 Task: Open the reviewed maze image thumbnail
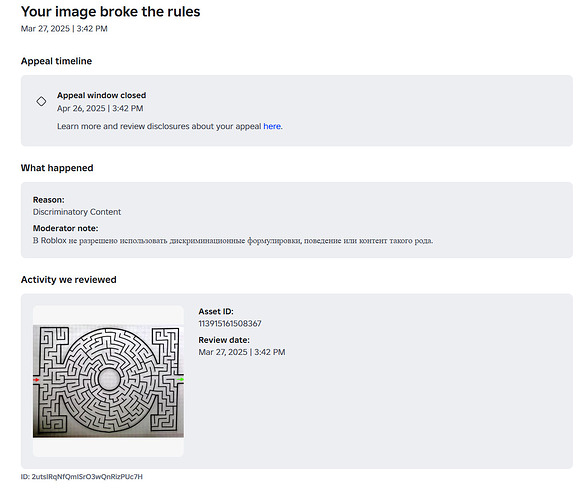108,381
